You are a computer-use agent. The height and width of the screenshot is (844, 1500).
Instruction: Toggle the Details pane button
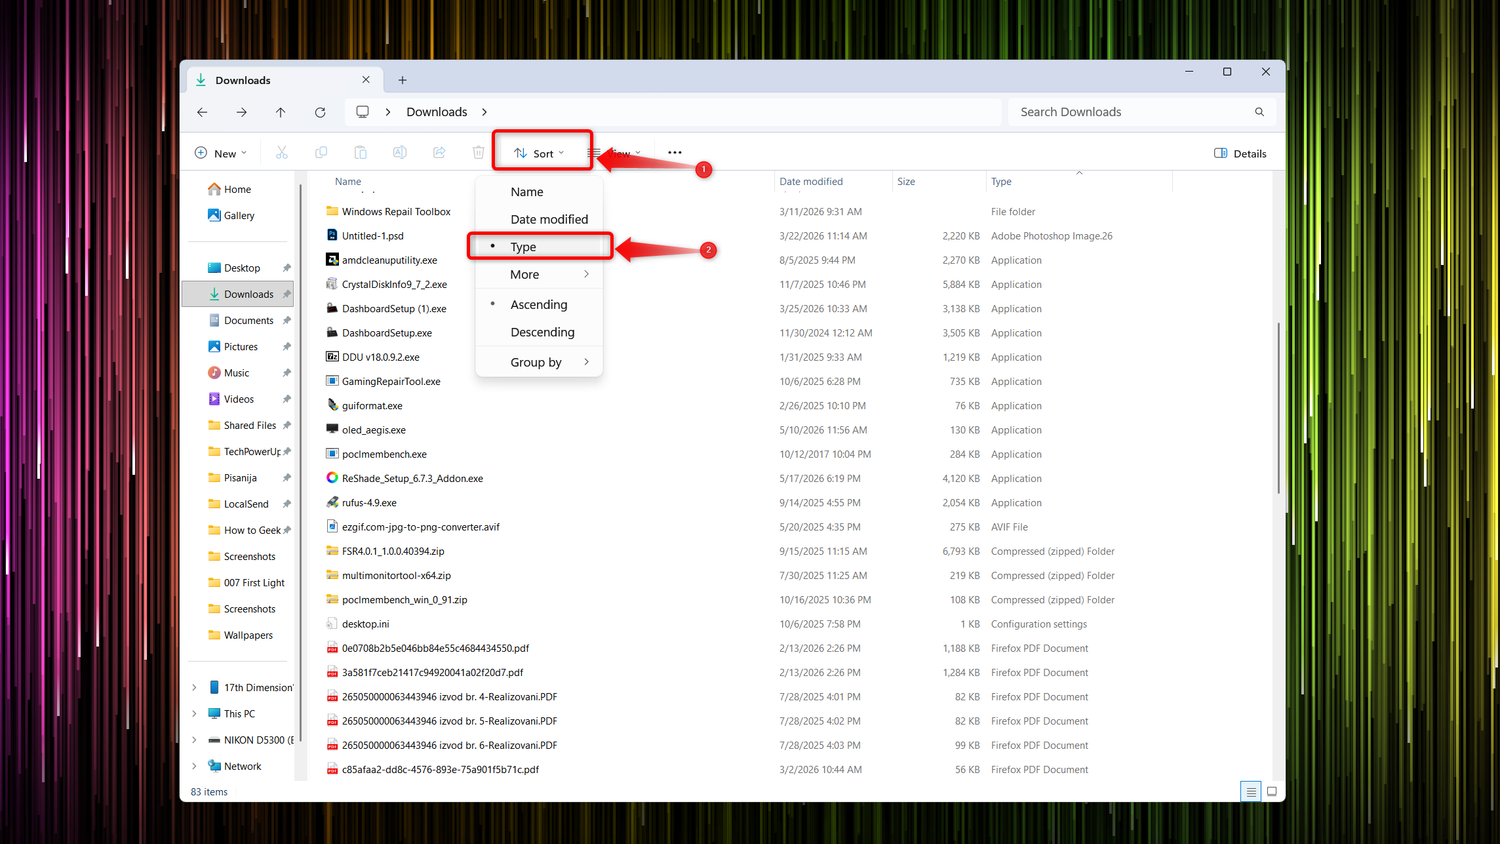(1240, 153)
